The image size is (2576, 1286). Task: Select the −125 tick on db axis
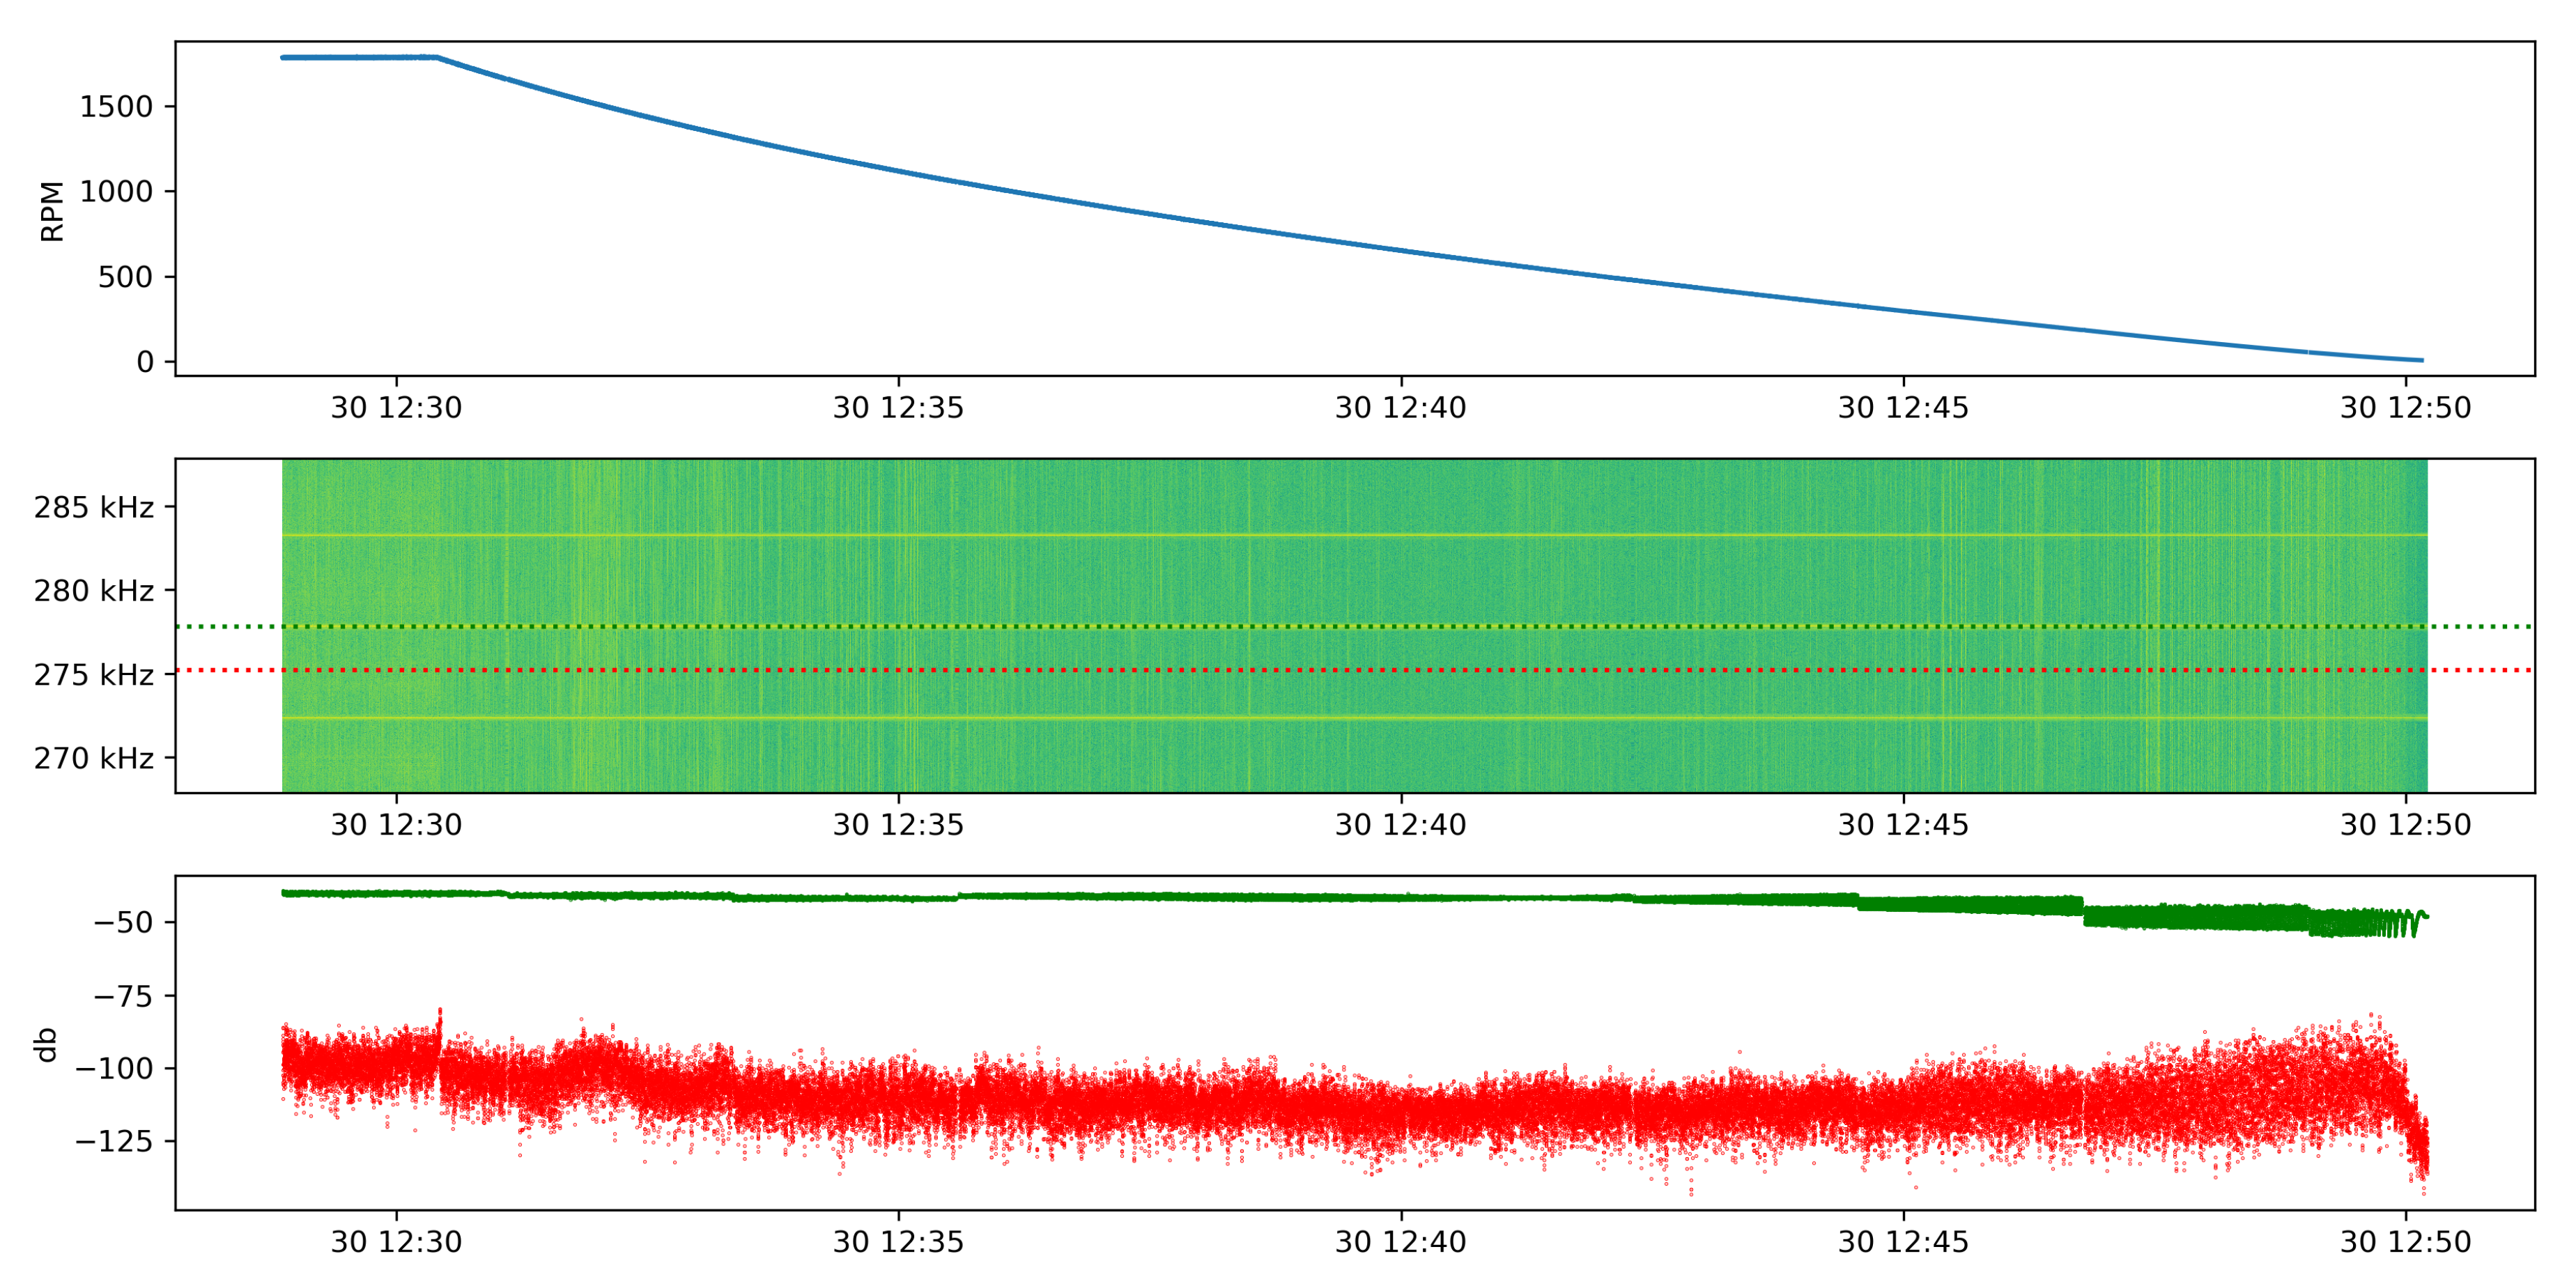click(x=114, y=1142)
